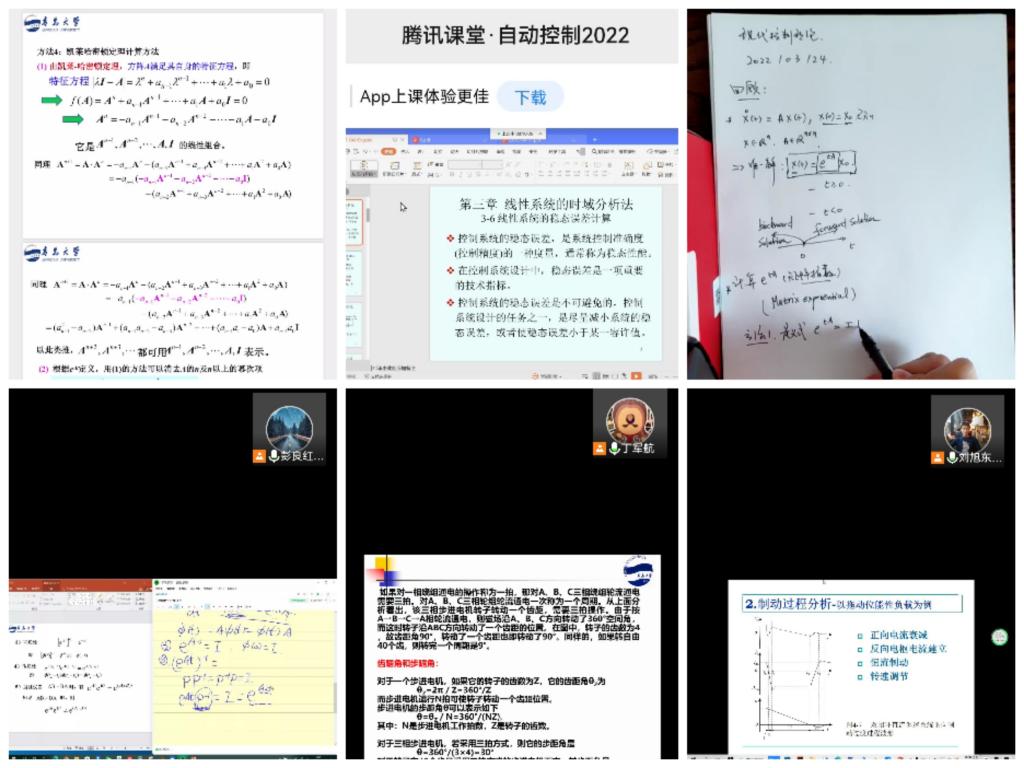Click the bullet 反向电枢电流建立
Viewport: 1024px width, 768px height.
pyautogui.click(x=908, y=648)
